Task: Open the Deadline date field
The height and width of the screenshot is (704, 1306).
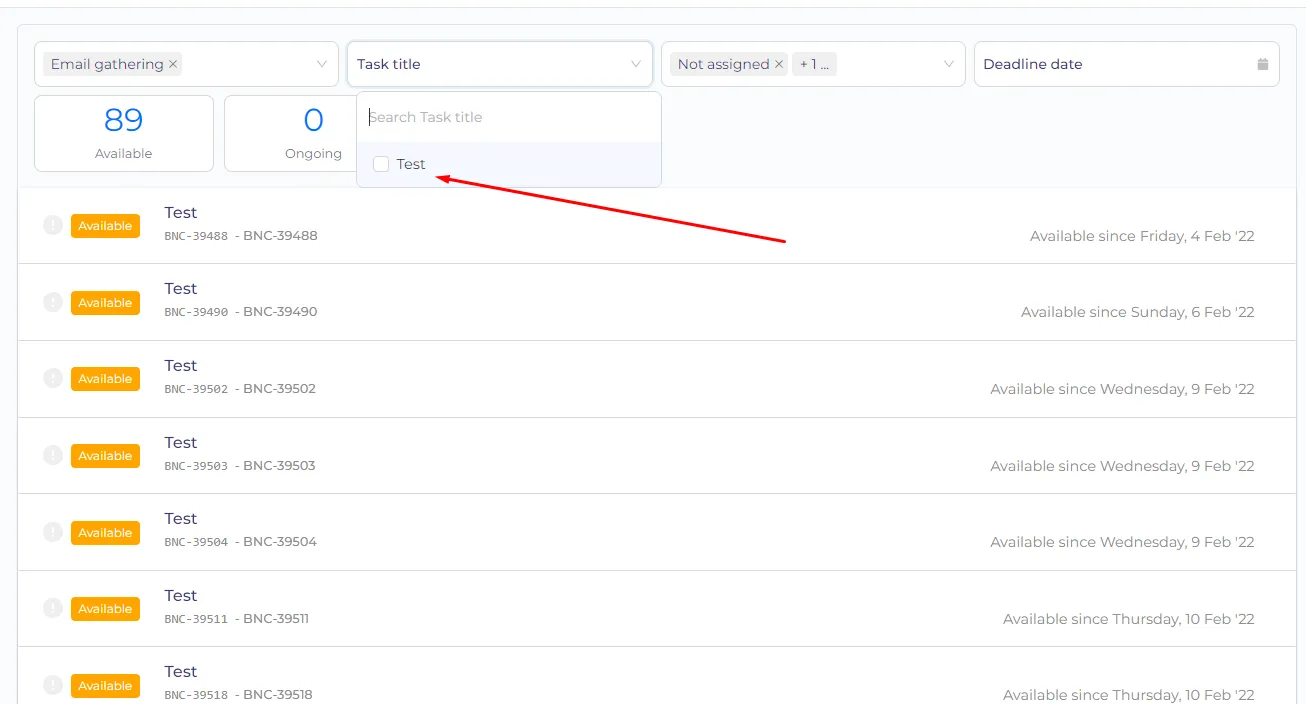Action: click(x=1127, y=64)
